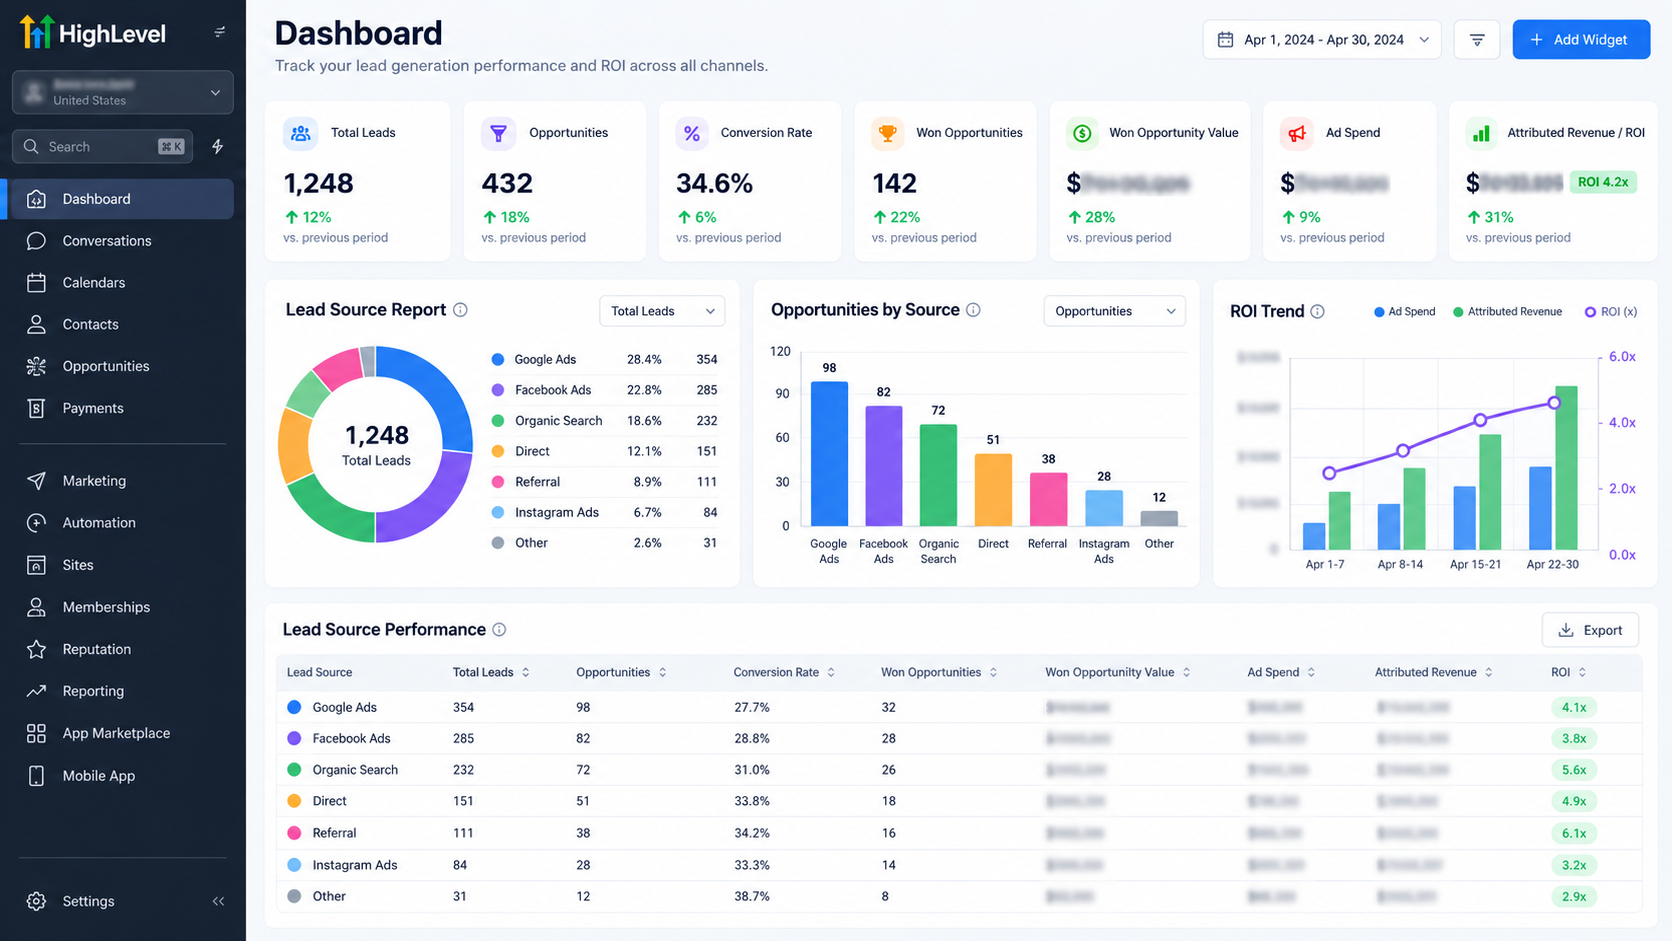
Task: Show Opportunities by Source info icon
Action: click(973, 310)
